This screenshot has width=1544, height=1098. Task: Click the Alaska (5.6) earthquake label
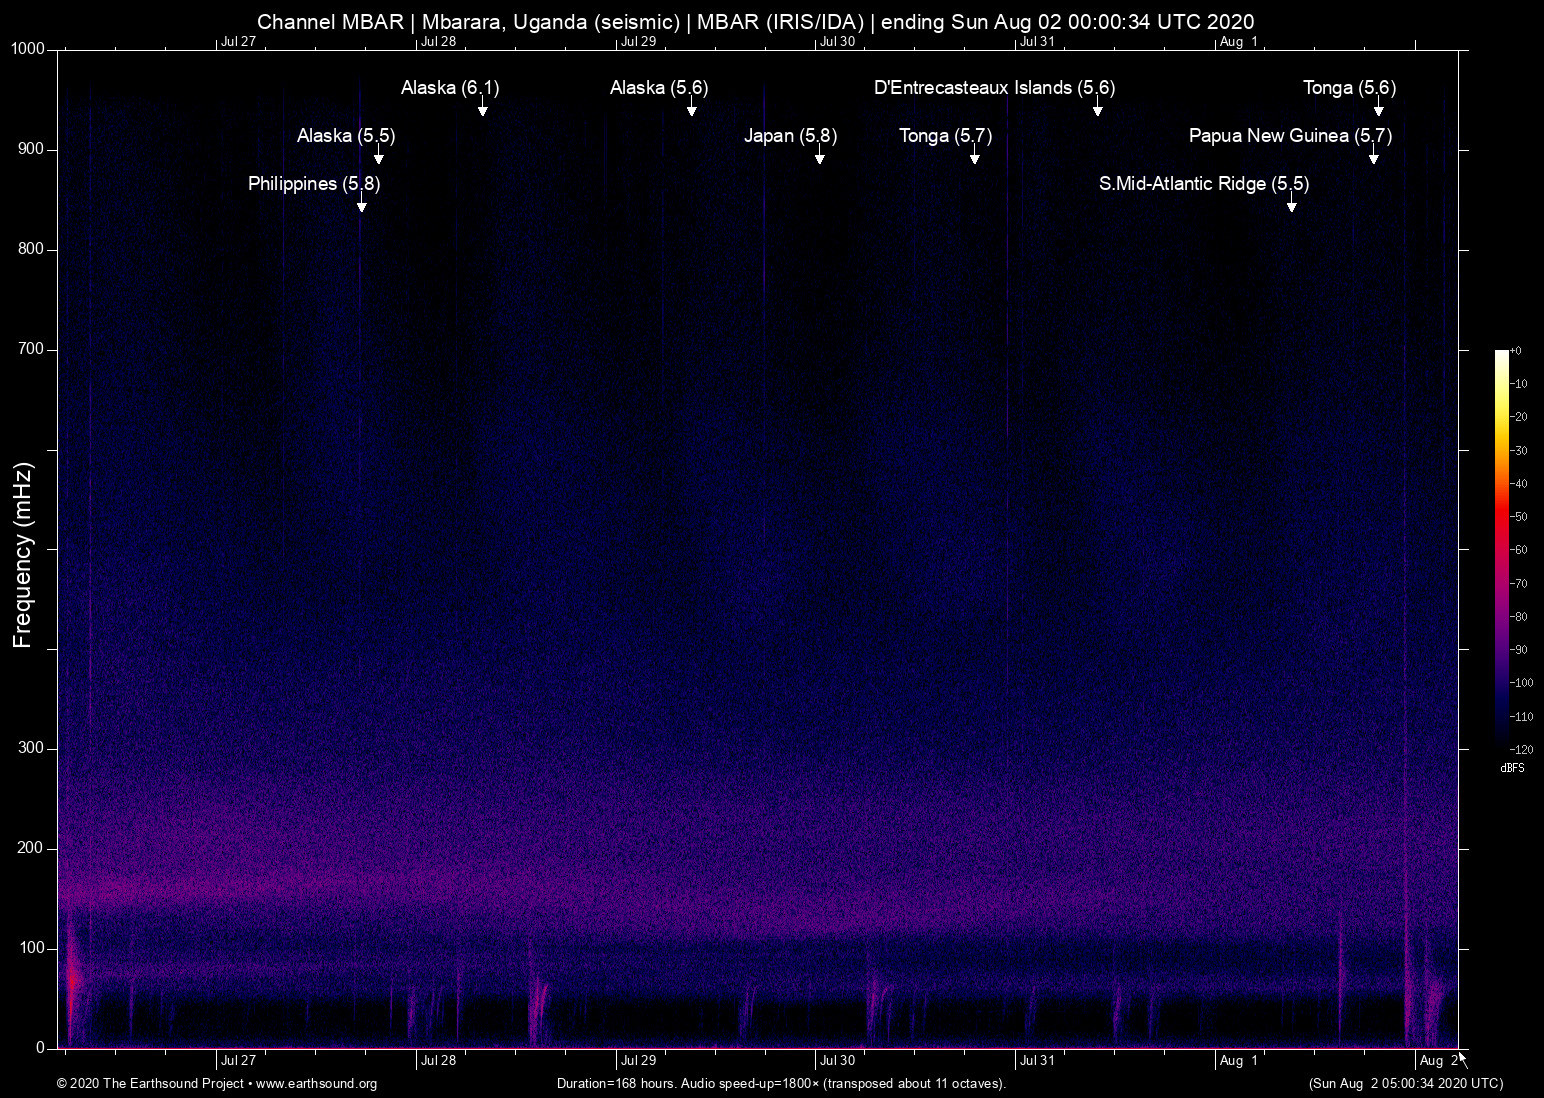pos(659,88)
